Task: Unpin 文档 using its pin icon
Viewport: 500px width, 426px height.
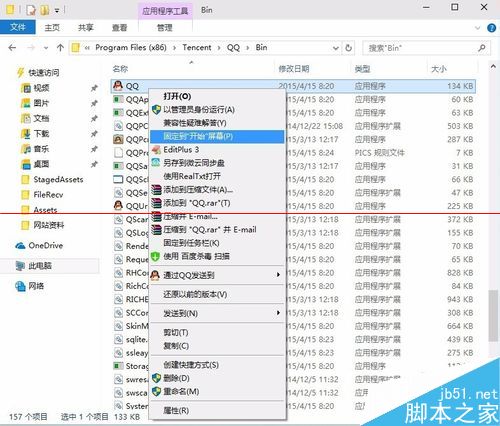Action: point(94,118)
